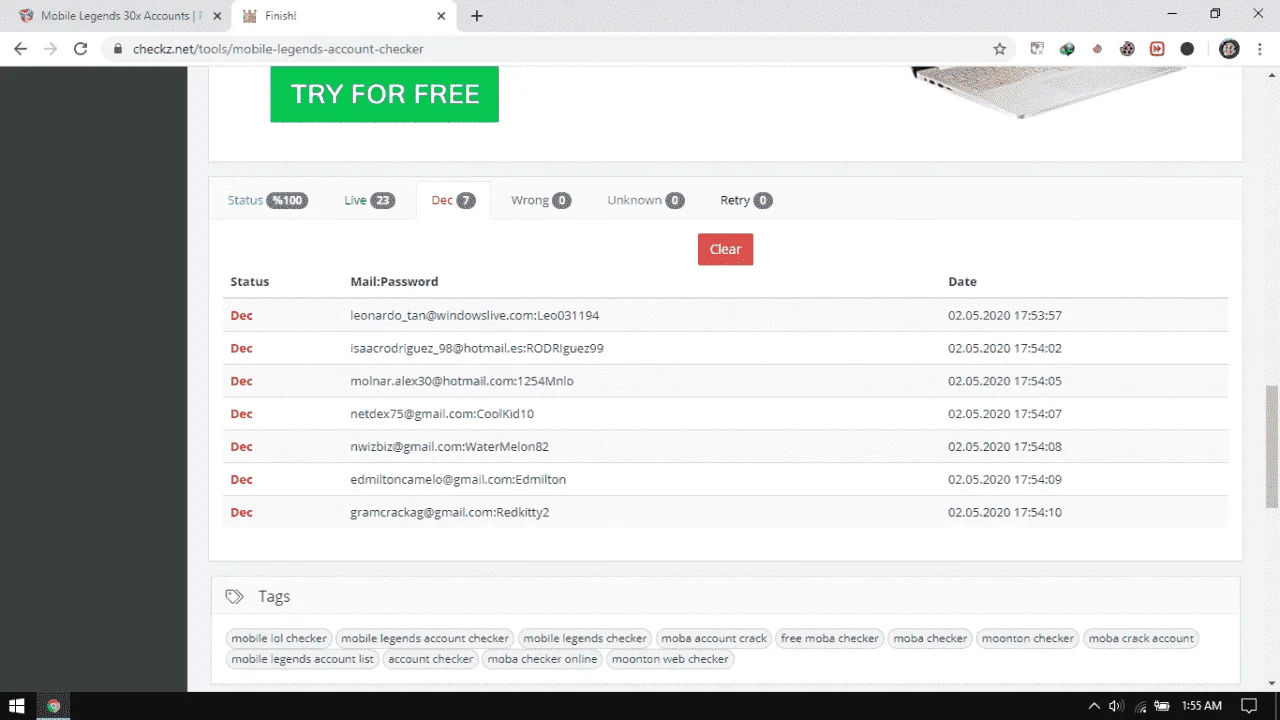This screenshot has width=1280, height=720.
Task: Open the 'moba account crack' tag
Action: [714, 638]
